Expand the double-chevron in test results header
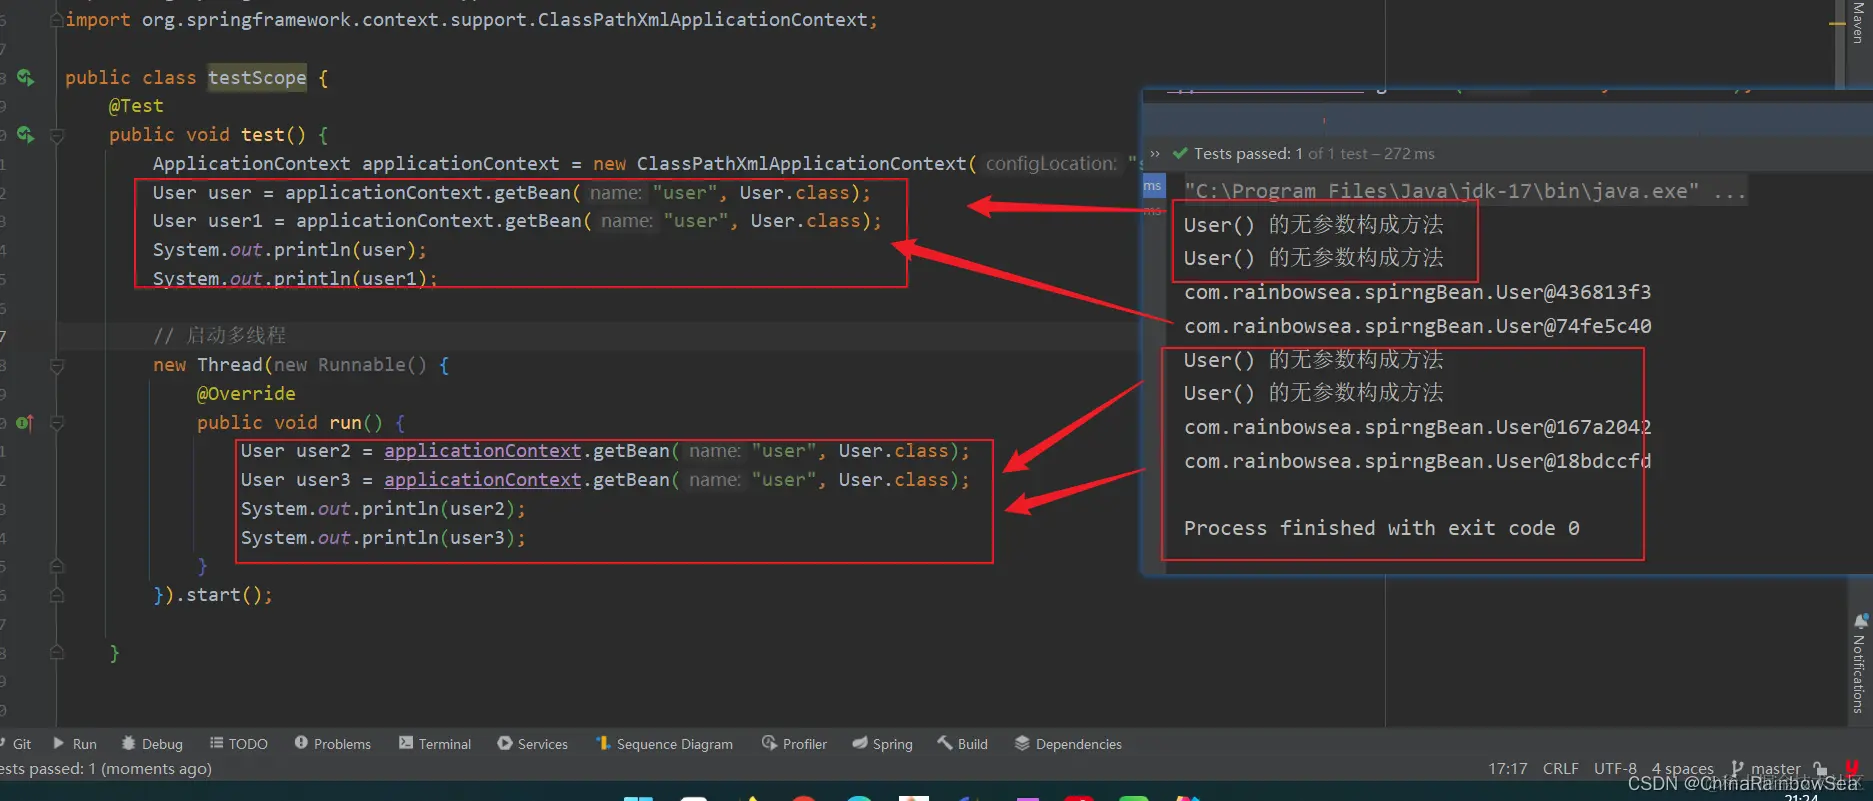The image size is (1873, 801). pos(1155,154)
